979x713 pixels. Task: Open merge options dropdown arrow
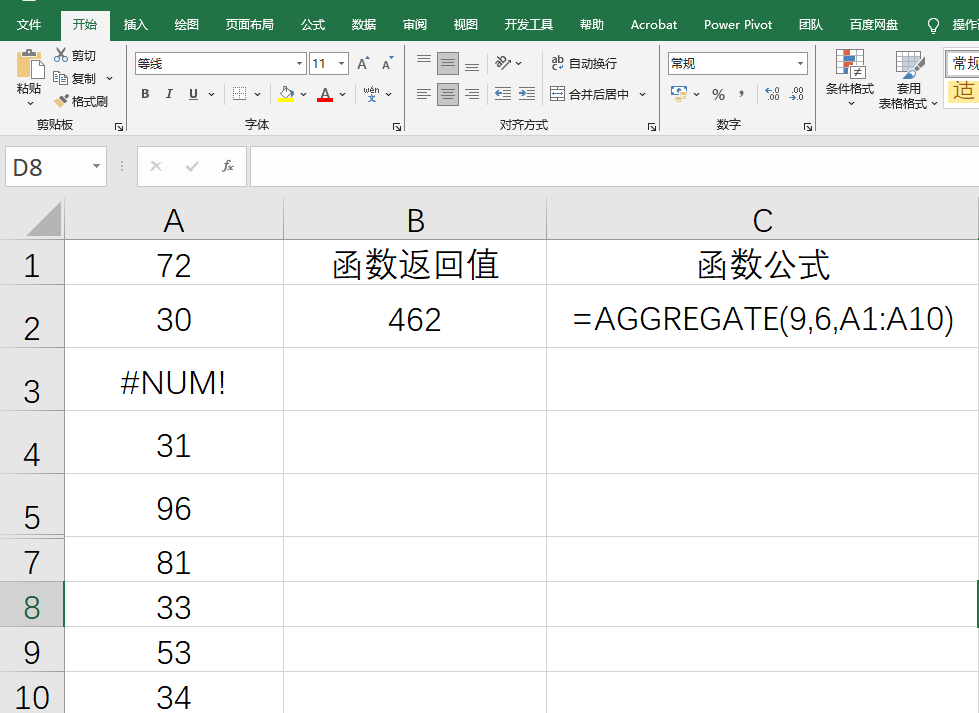(x=642, y=94)
